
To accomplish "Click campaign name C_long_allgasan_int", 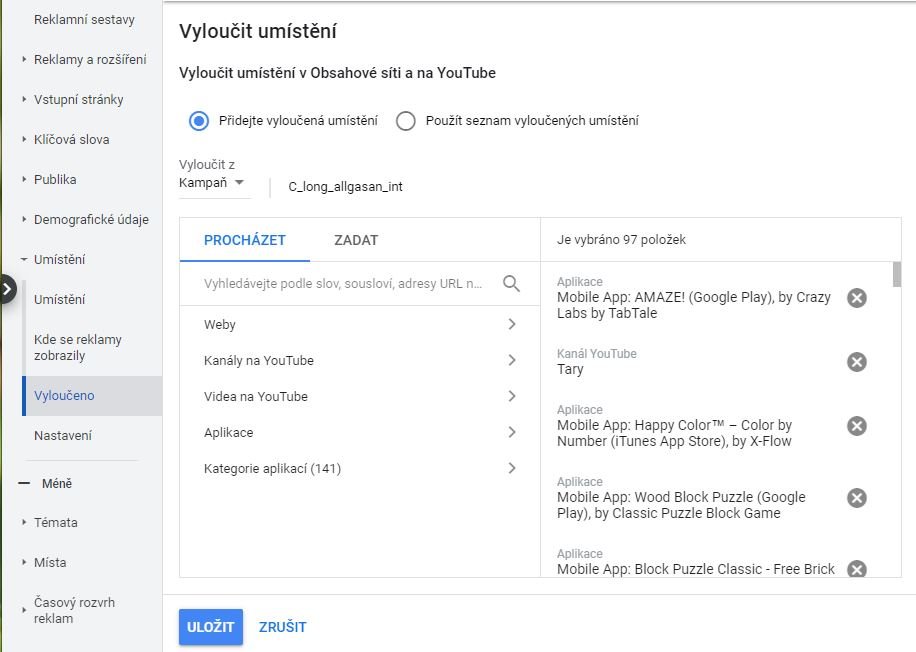I will point(345,187).
